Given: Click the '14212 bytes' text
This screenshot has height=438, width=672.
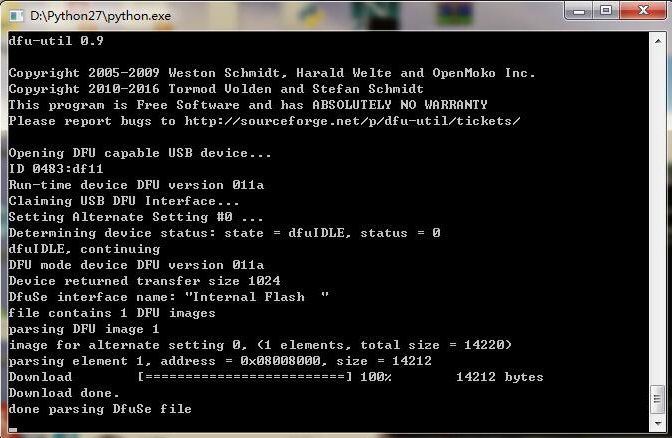Looking at the screenshot, I should point(500,377).
